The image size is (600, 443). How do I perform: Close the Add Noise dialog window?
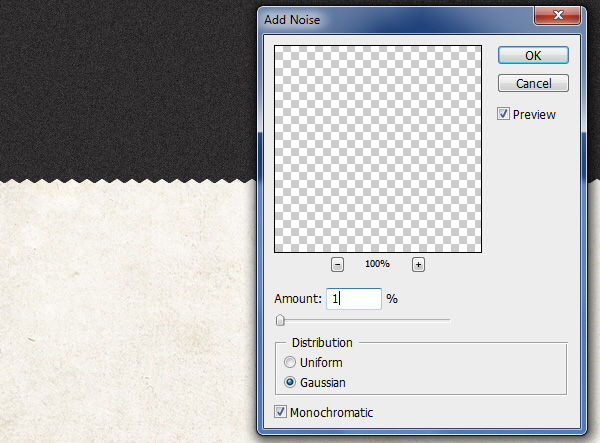(x=558, y=16)
